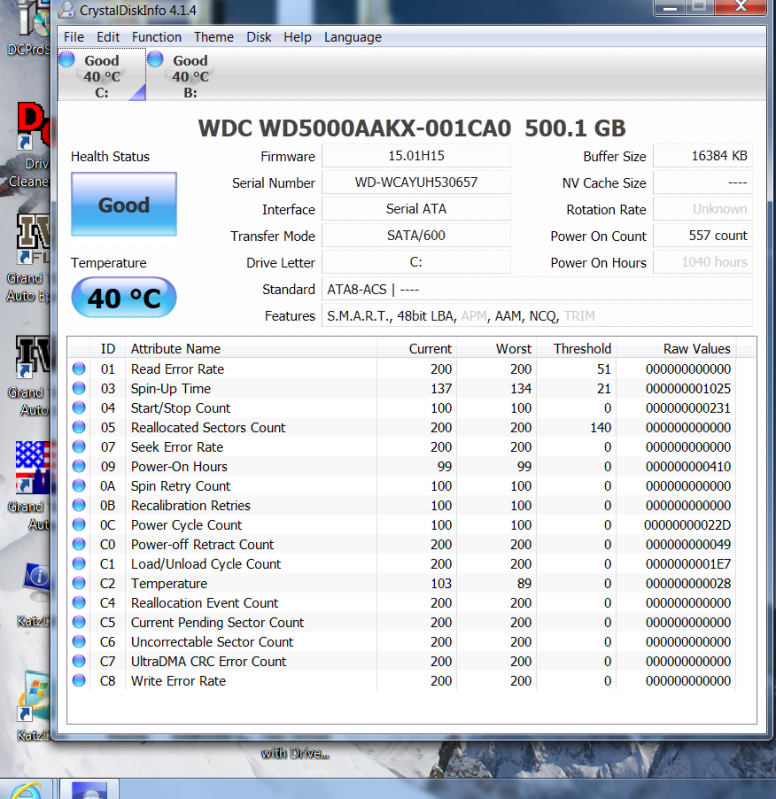
Task: Open the Theme menu
Action: click(213, 37)
